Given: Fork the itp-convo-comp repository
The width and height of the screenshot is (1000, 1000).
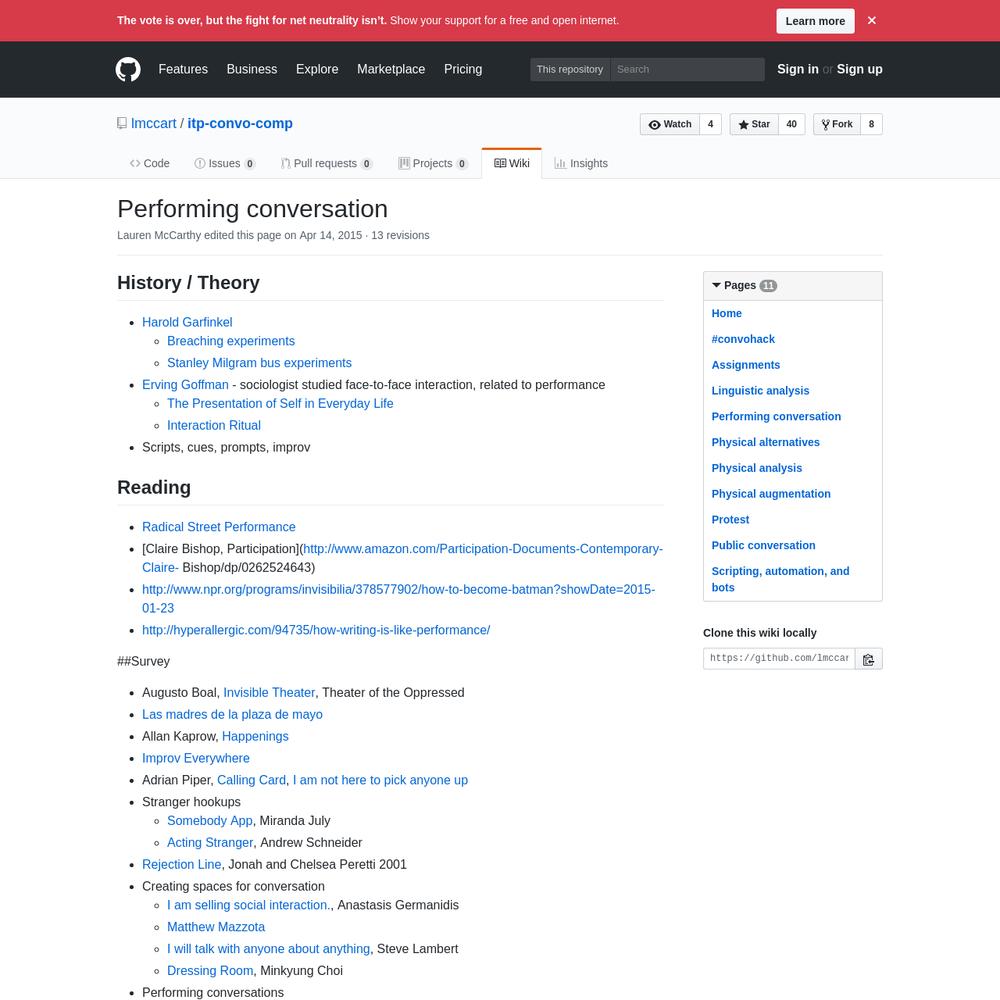Looking at the screenshot, I should [836, 124].
